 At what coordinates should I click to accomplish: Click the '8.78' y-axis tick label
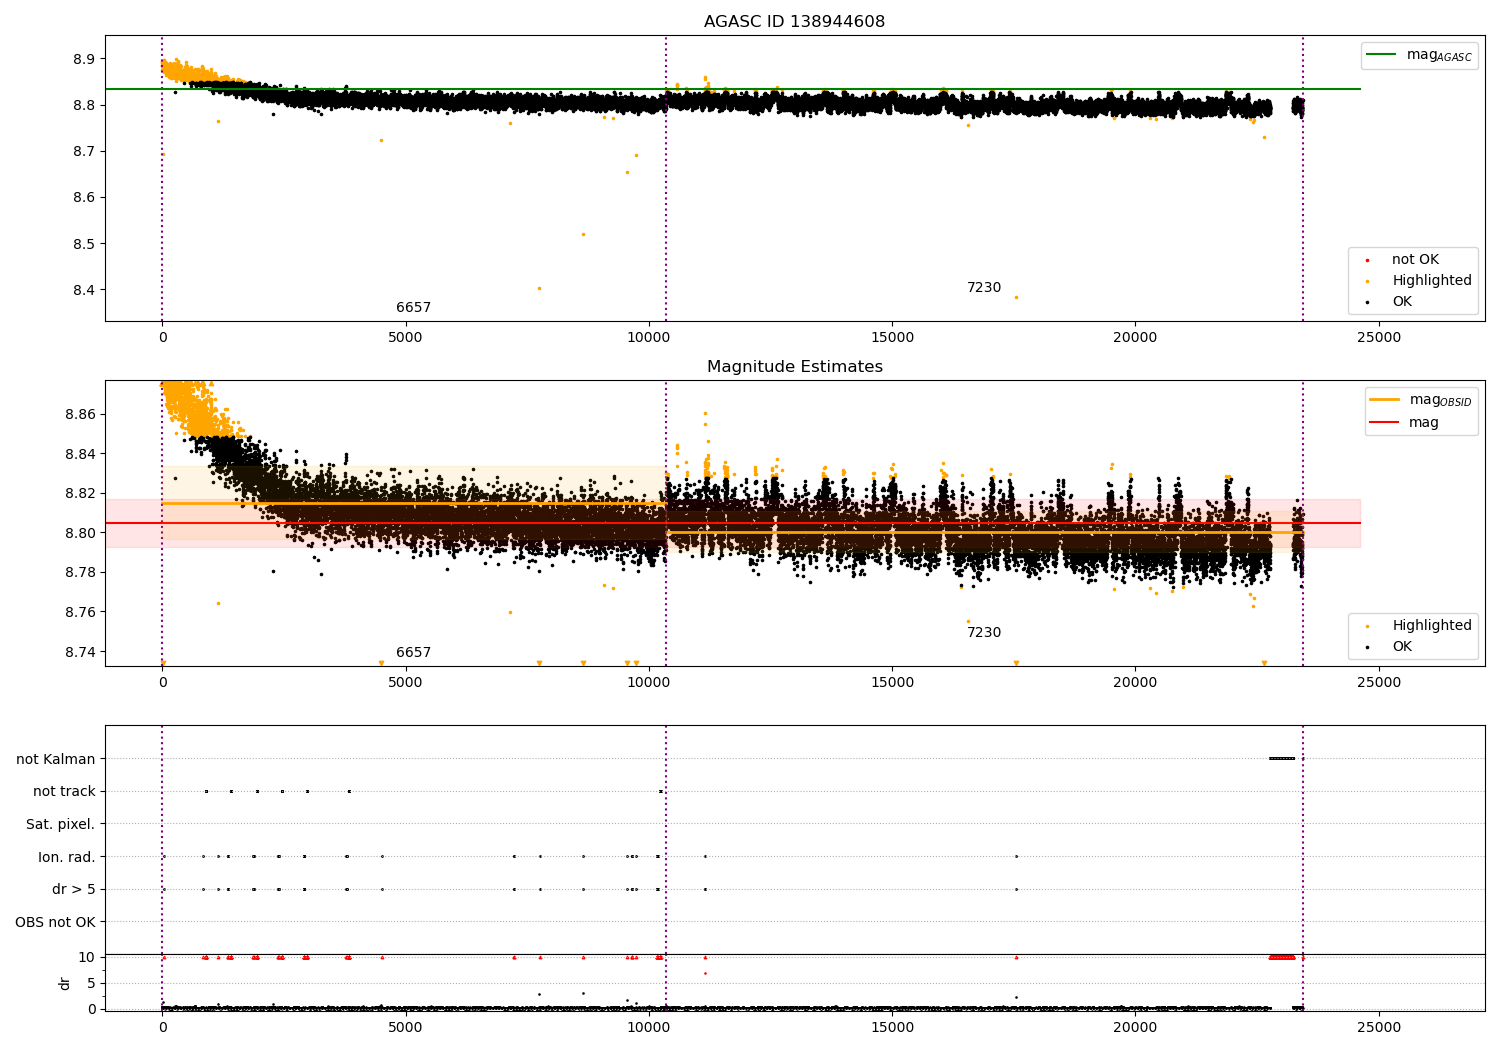click(80, 572)
